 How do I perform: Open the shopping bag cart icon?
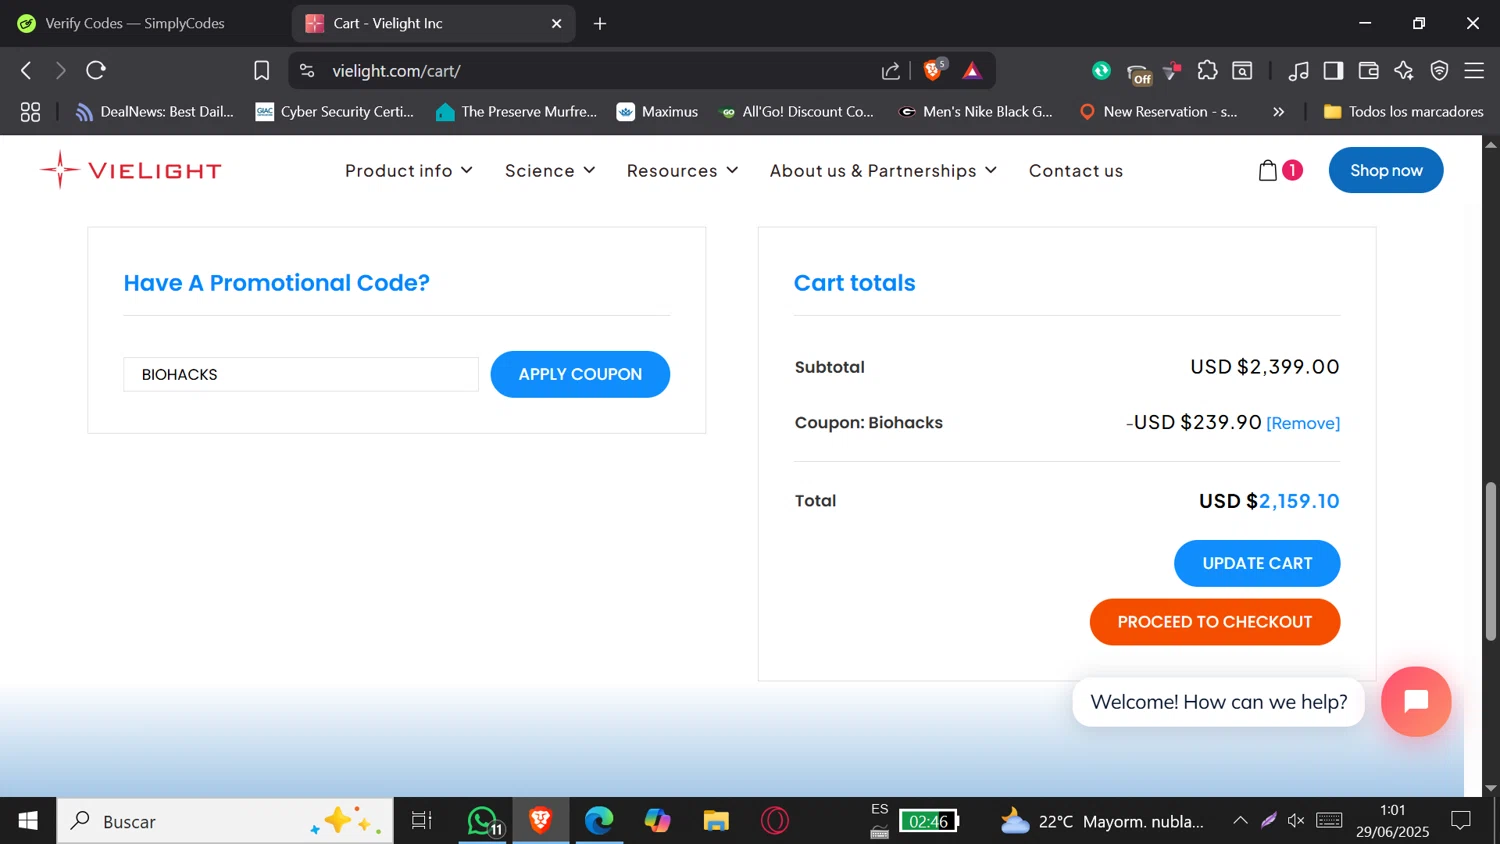pos(1268,170)
